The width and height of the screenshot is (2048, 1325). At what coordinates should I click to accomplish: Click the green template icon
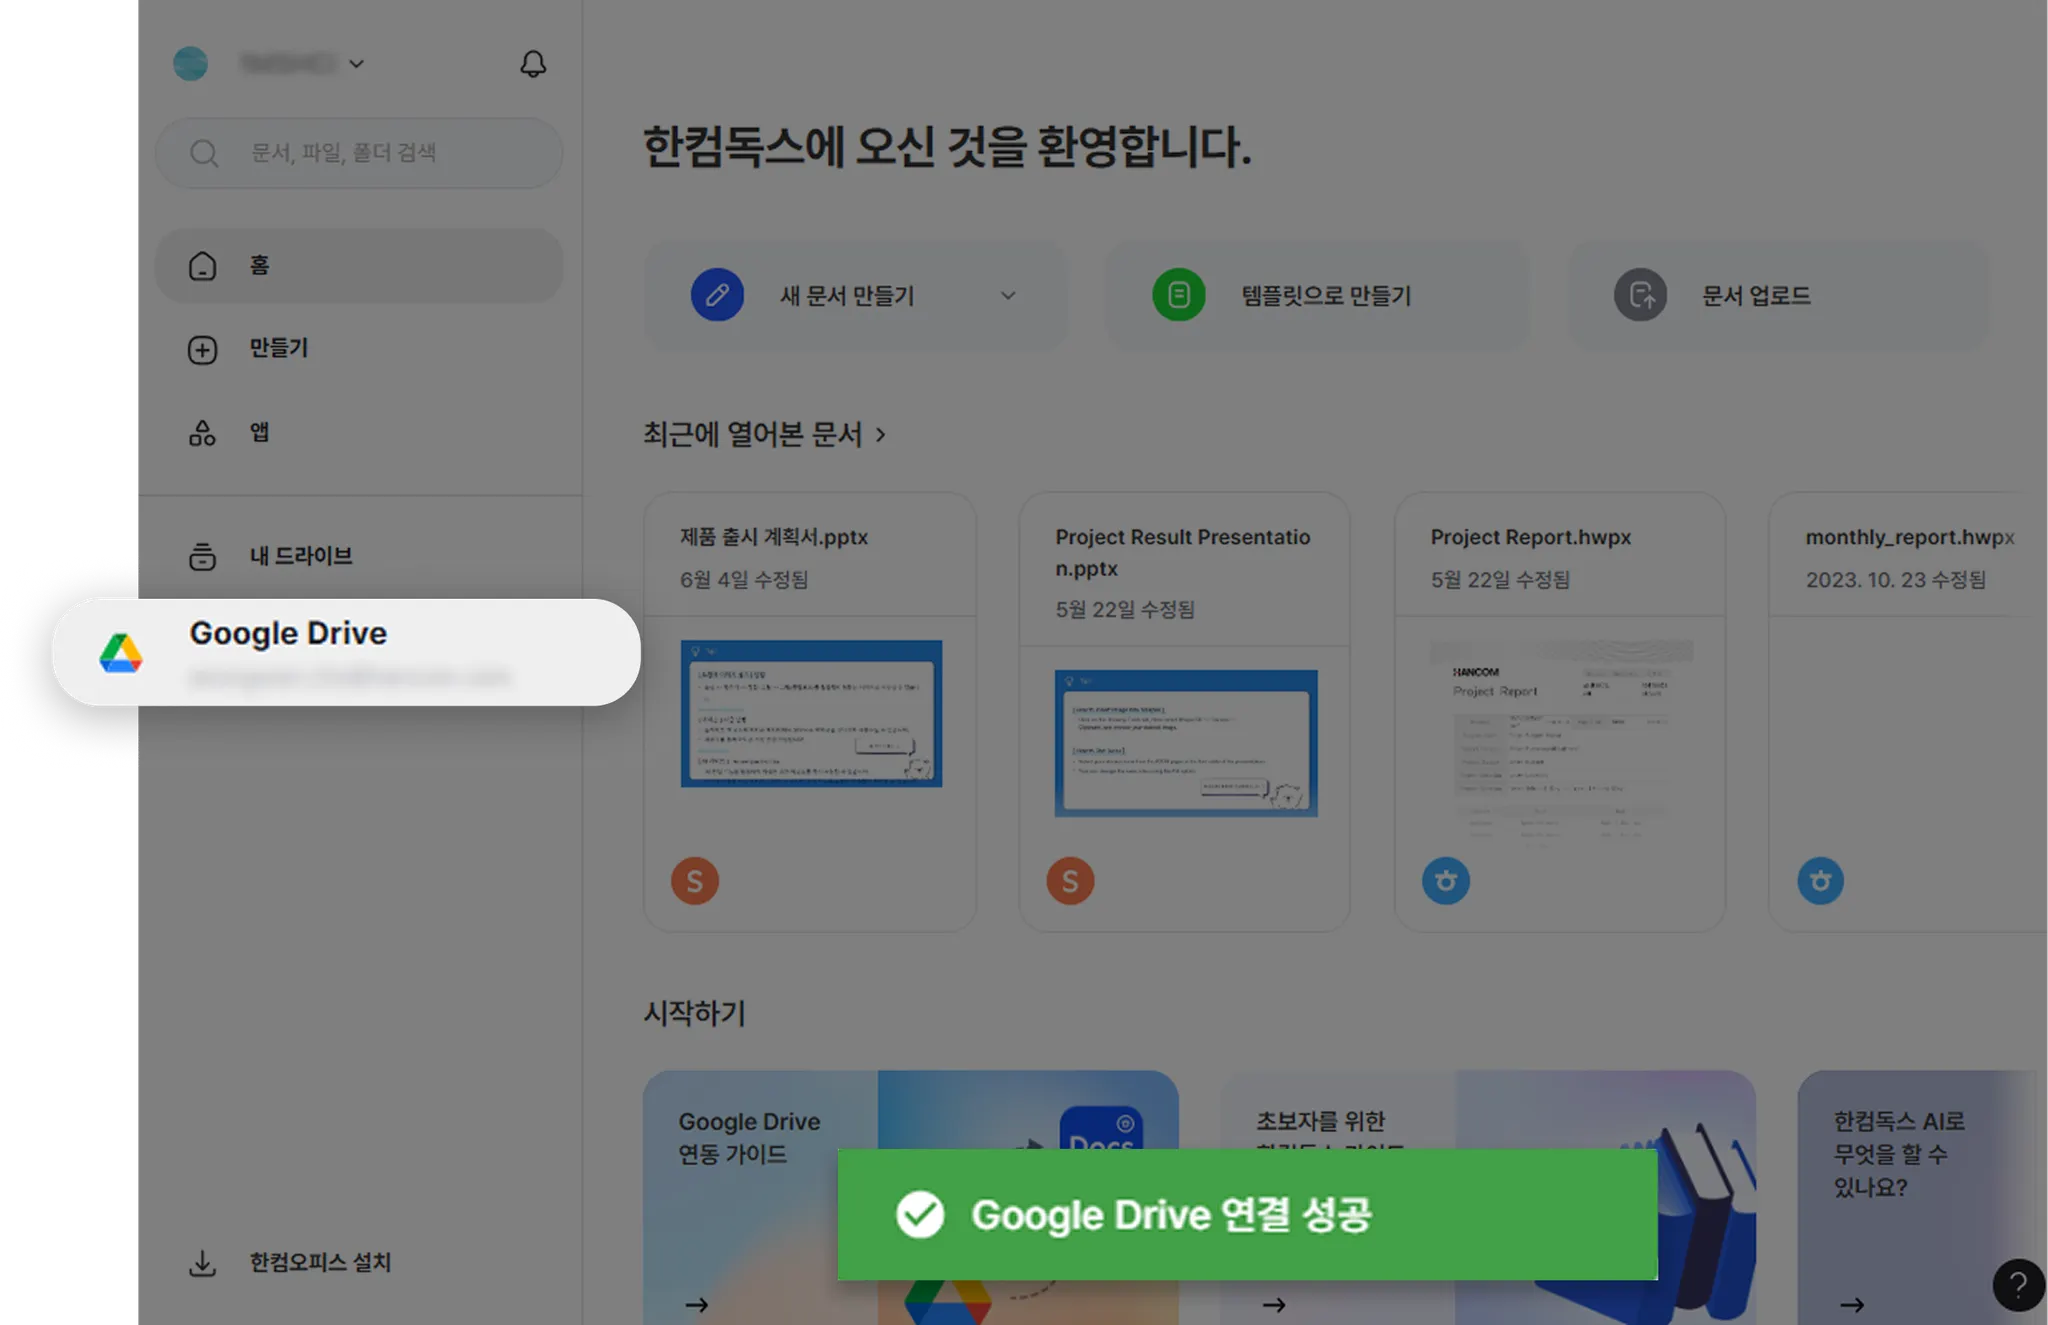(x=1179, y=295)
